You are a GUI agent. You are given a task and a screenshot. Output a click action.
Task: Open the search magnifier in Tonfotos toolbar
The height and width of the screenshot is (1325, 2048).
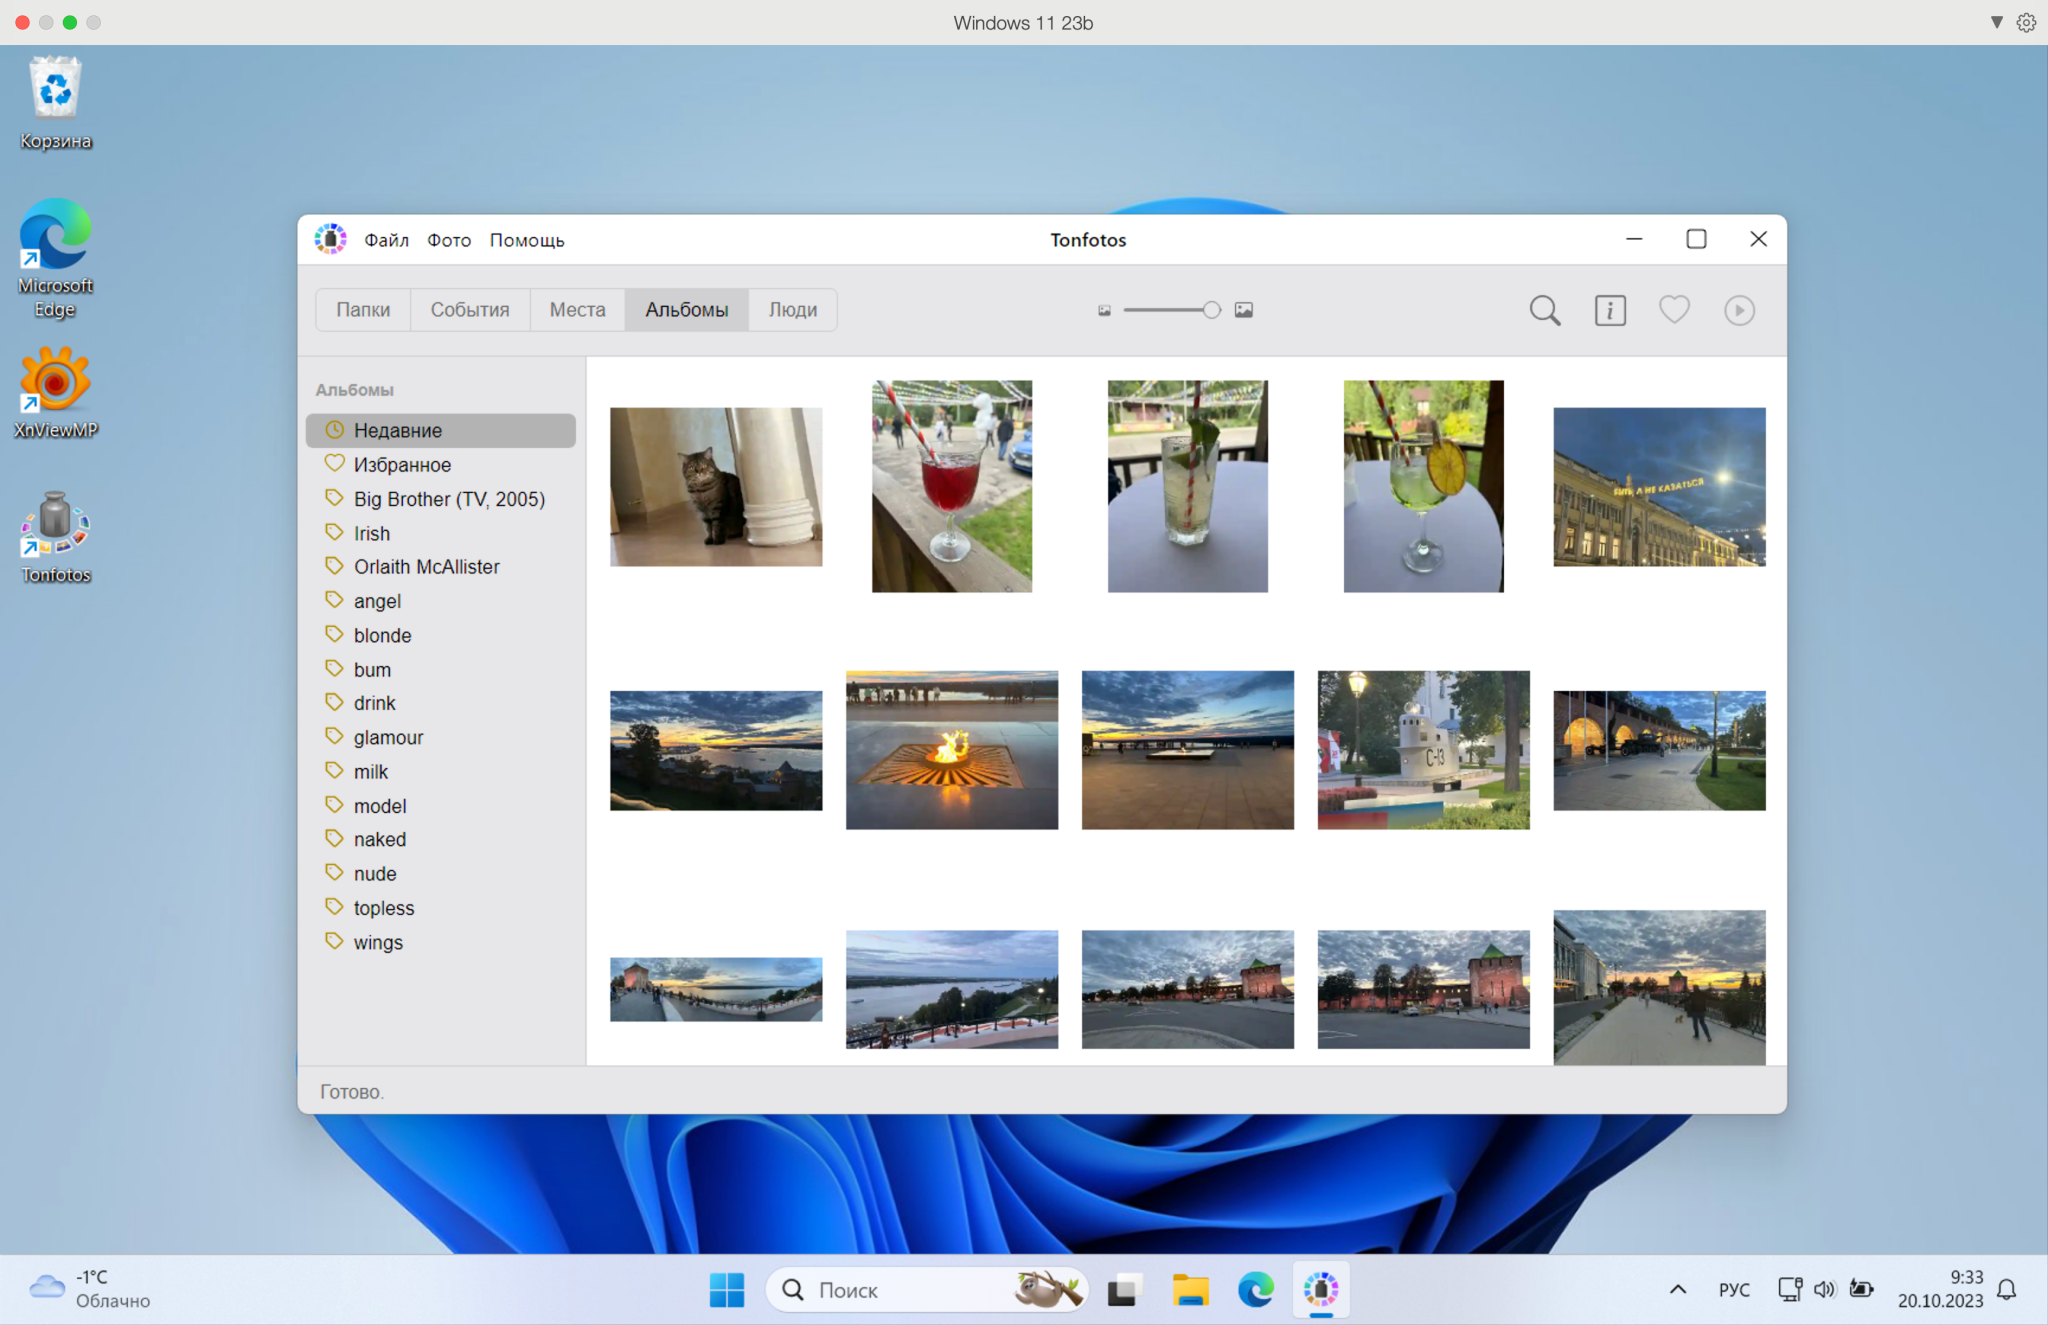pos(1545,310)
